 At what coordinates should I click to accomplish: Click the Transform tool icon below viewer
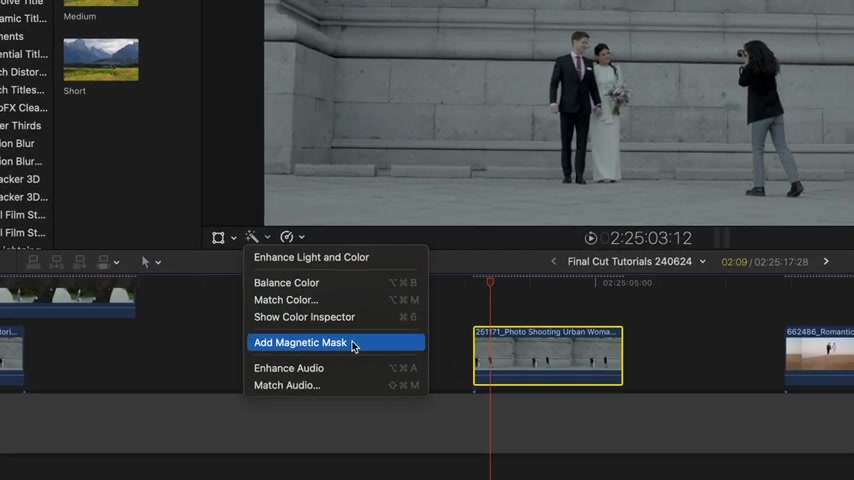click(218, 238)
